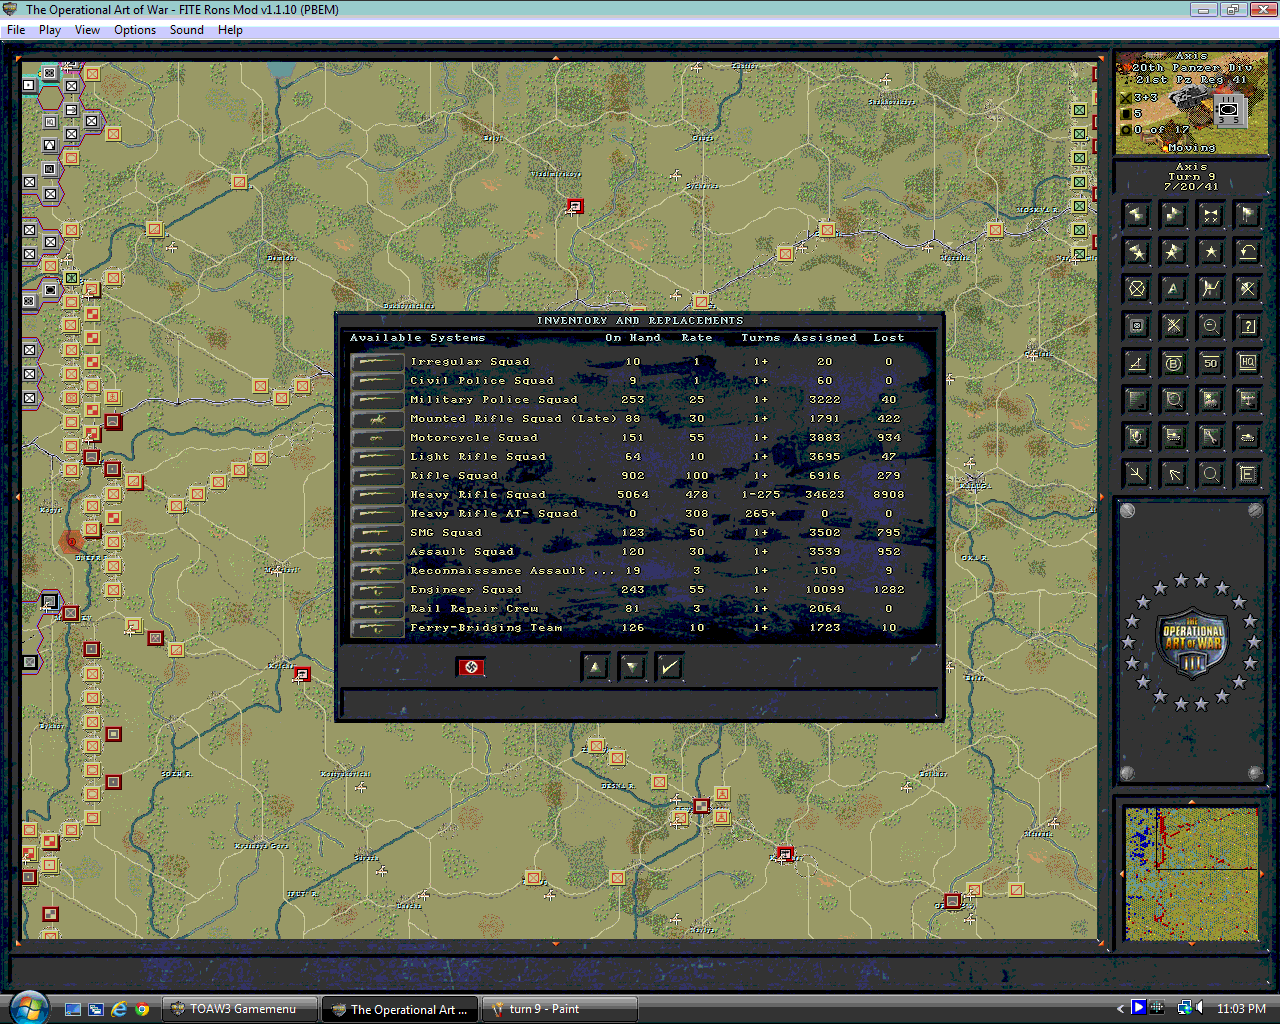The image size is (1280, 1024).
Task: Confirm inventory dialog with checkmark button
Action: 670,667
